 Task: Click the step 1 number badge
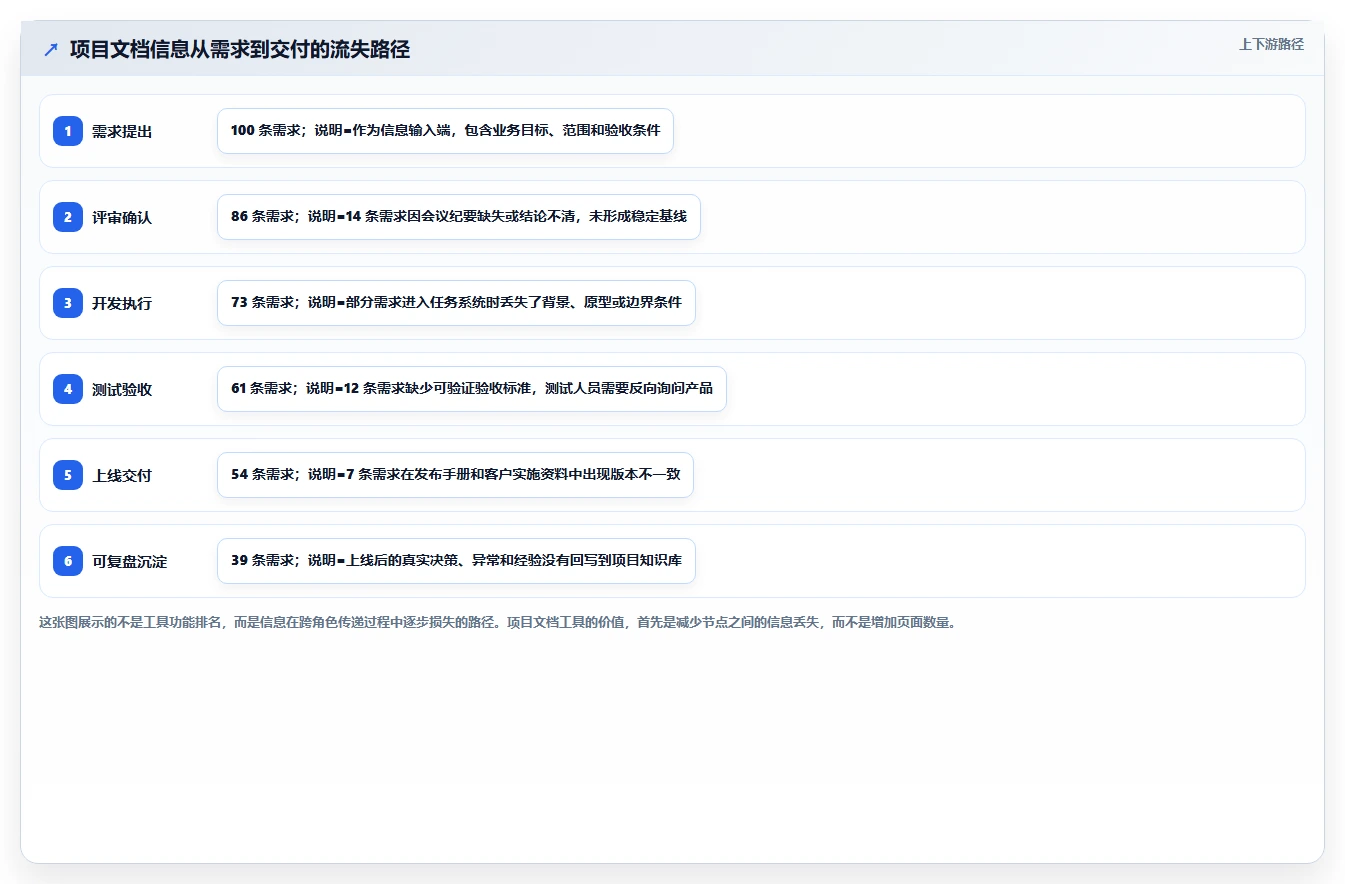click(x=68, y=131)
